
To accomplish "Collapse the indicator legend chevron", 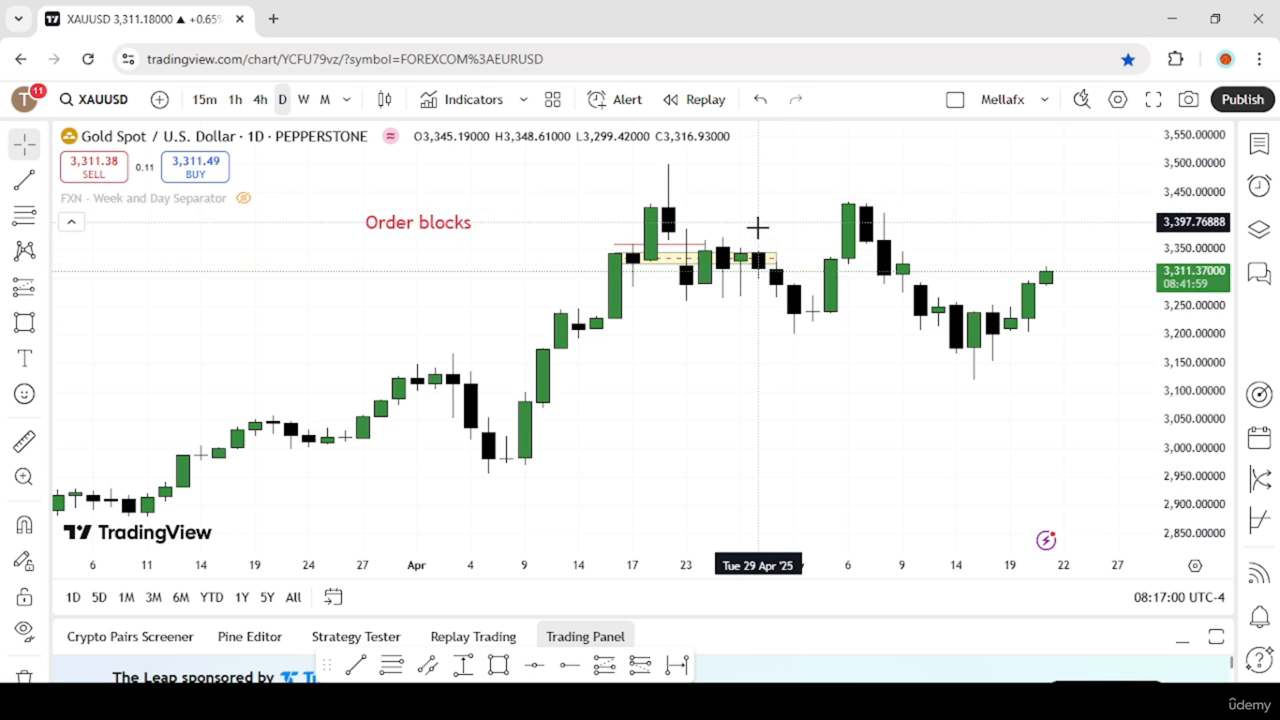I will [x=71, y=222].
